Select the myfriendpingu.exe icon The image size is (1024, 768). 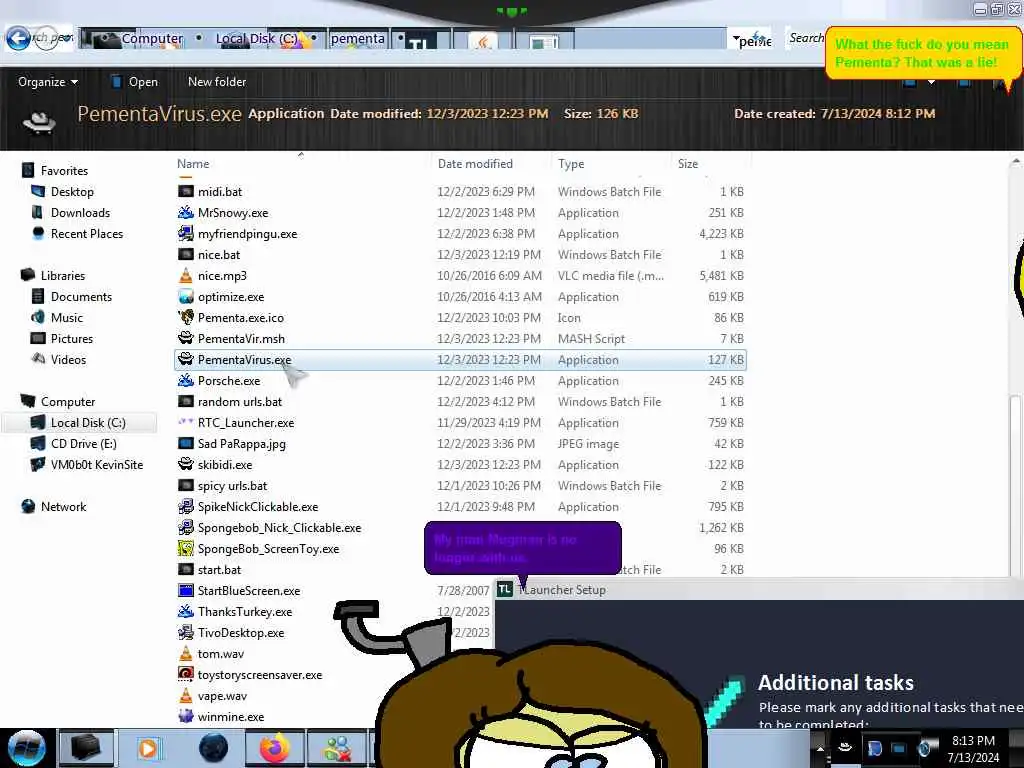tap(186, 234)
